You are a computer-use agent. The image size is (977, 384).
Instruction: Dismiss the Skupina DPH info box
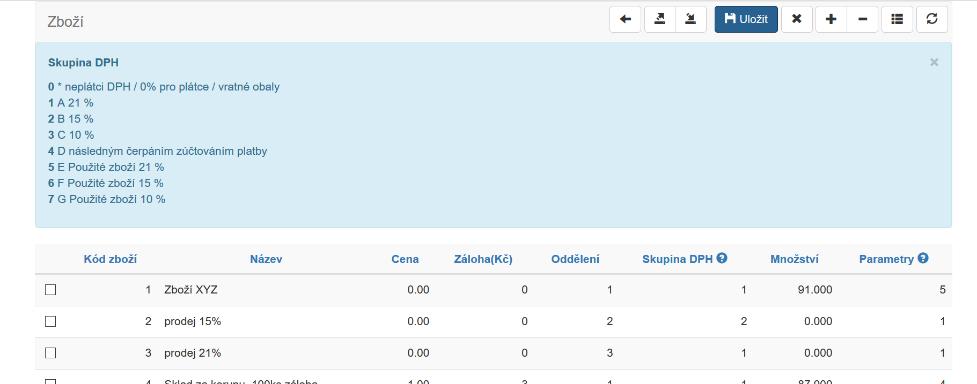point(933,62)
